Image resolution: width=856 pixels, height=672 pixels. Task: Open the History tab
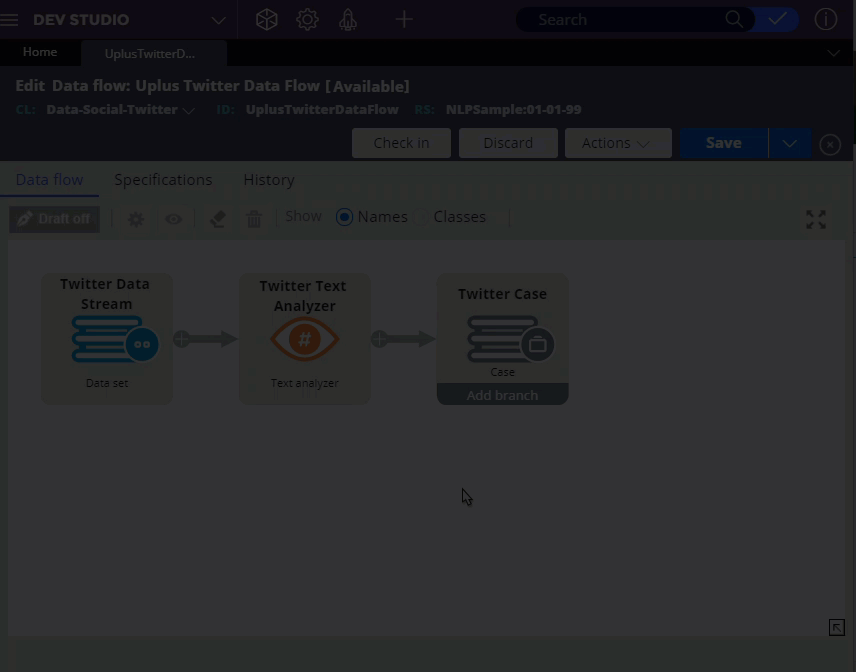point(269,180)
